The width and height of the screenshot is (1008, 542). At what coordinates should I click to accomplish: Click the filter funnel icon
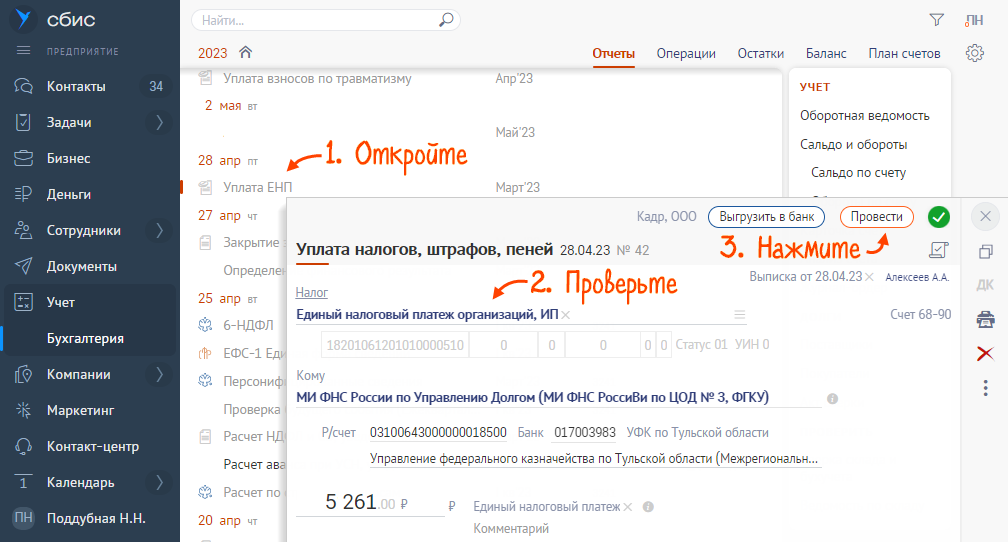936,19
